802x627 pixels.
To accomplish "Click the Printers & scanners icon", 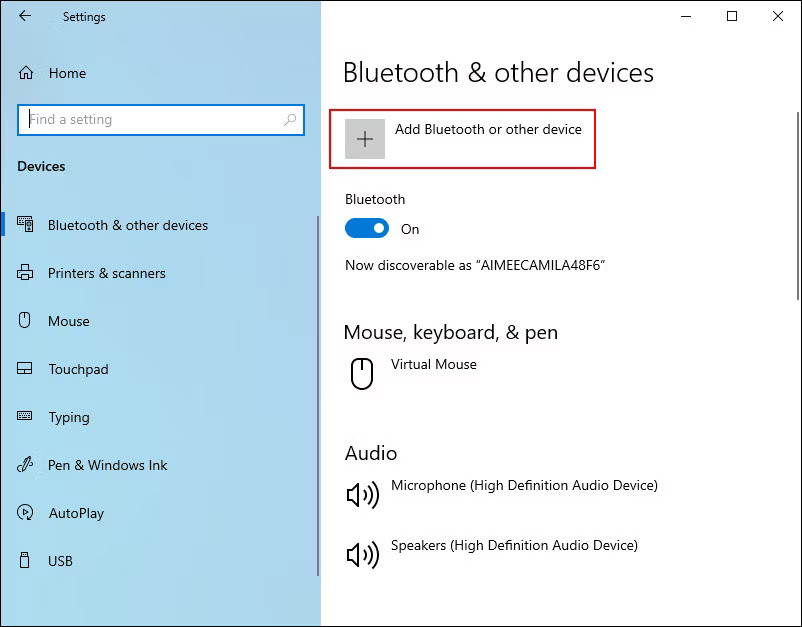I will coord(26,273).
